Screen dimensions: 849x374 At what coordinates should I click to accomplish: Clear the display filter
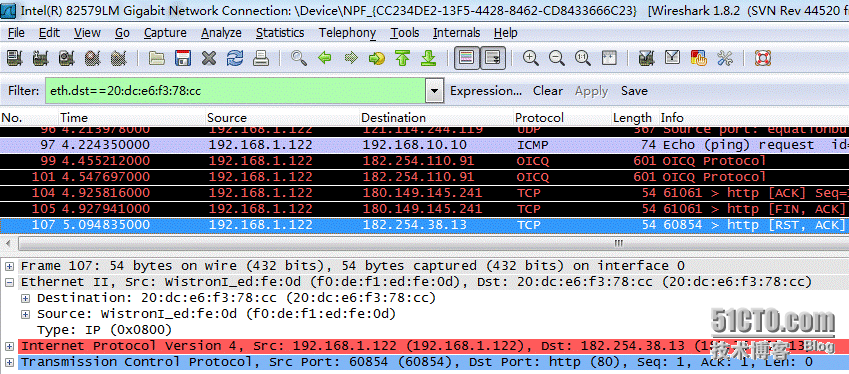point(547,91)
